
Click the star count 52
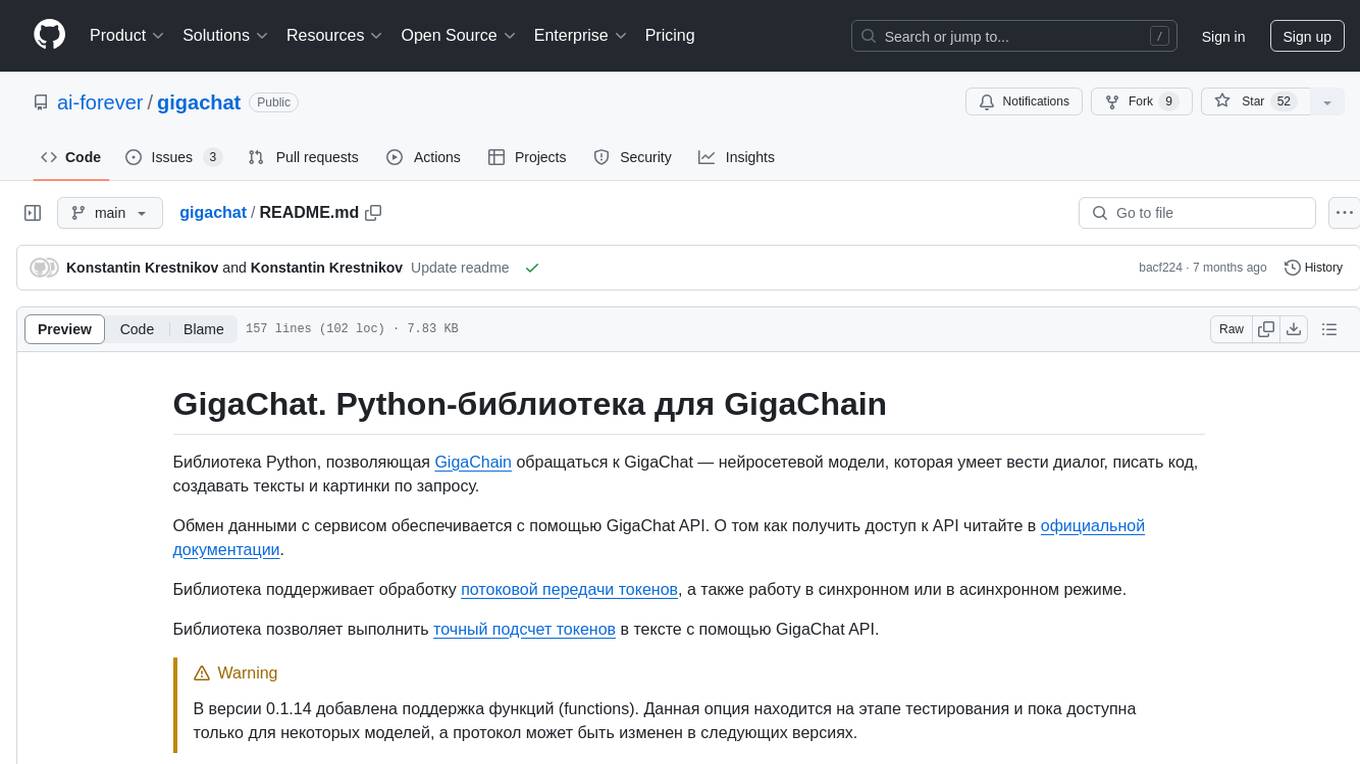1285,101
